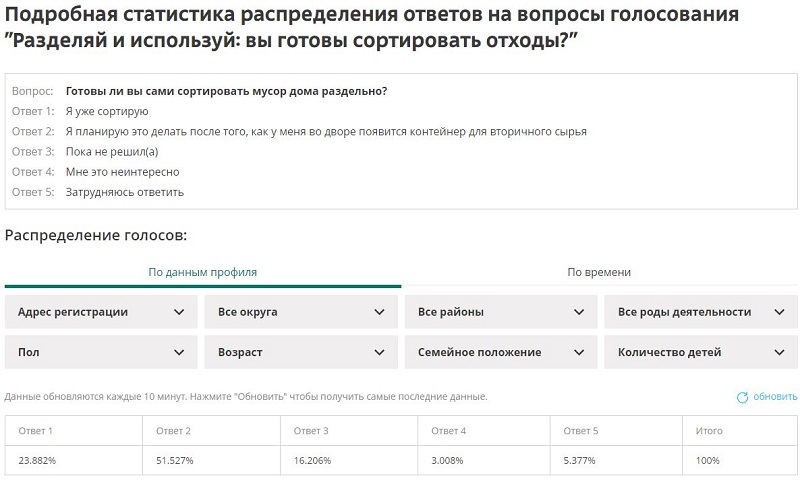Click the Ответ 2 answer text row
This screenshot has width=800, height=480.
click(x=325, y=131)
